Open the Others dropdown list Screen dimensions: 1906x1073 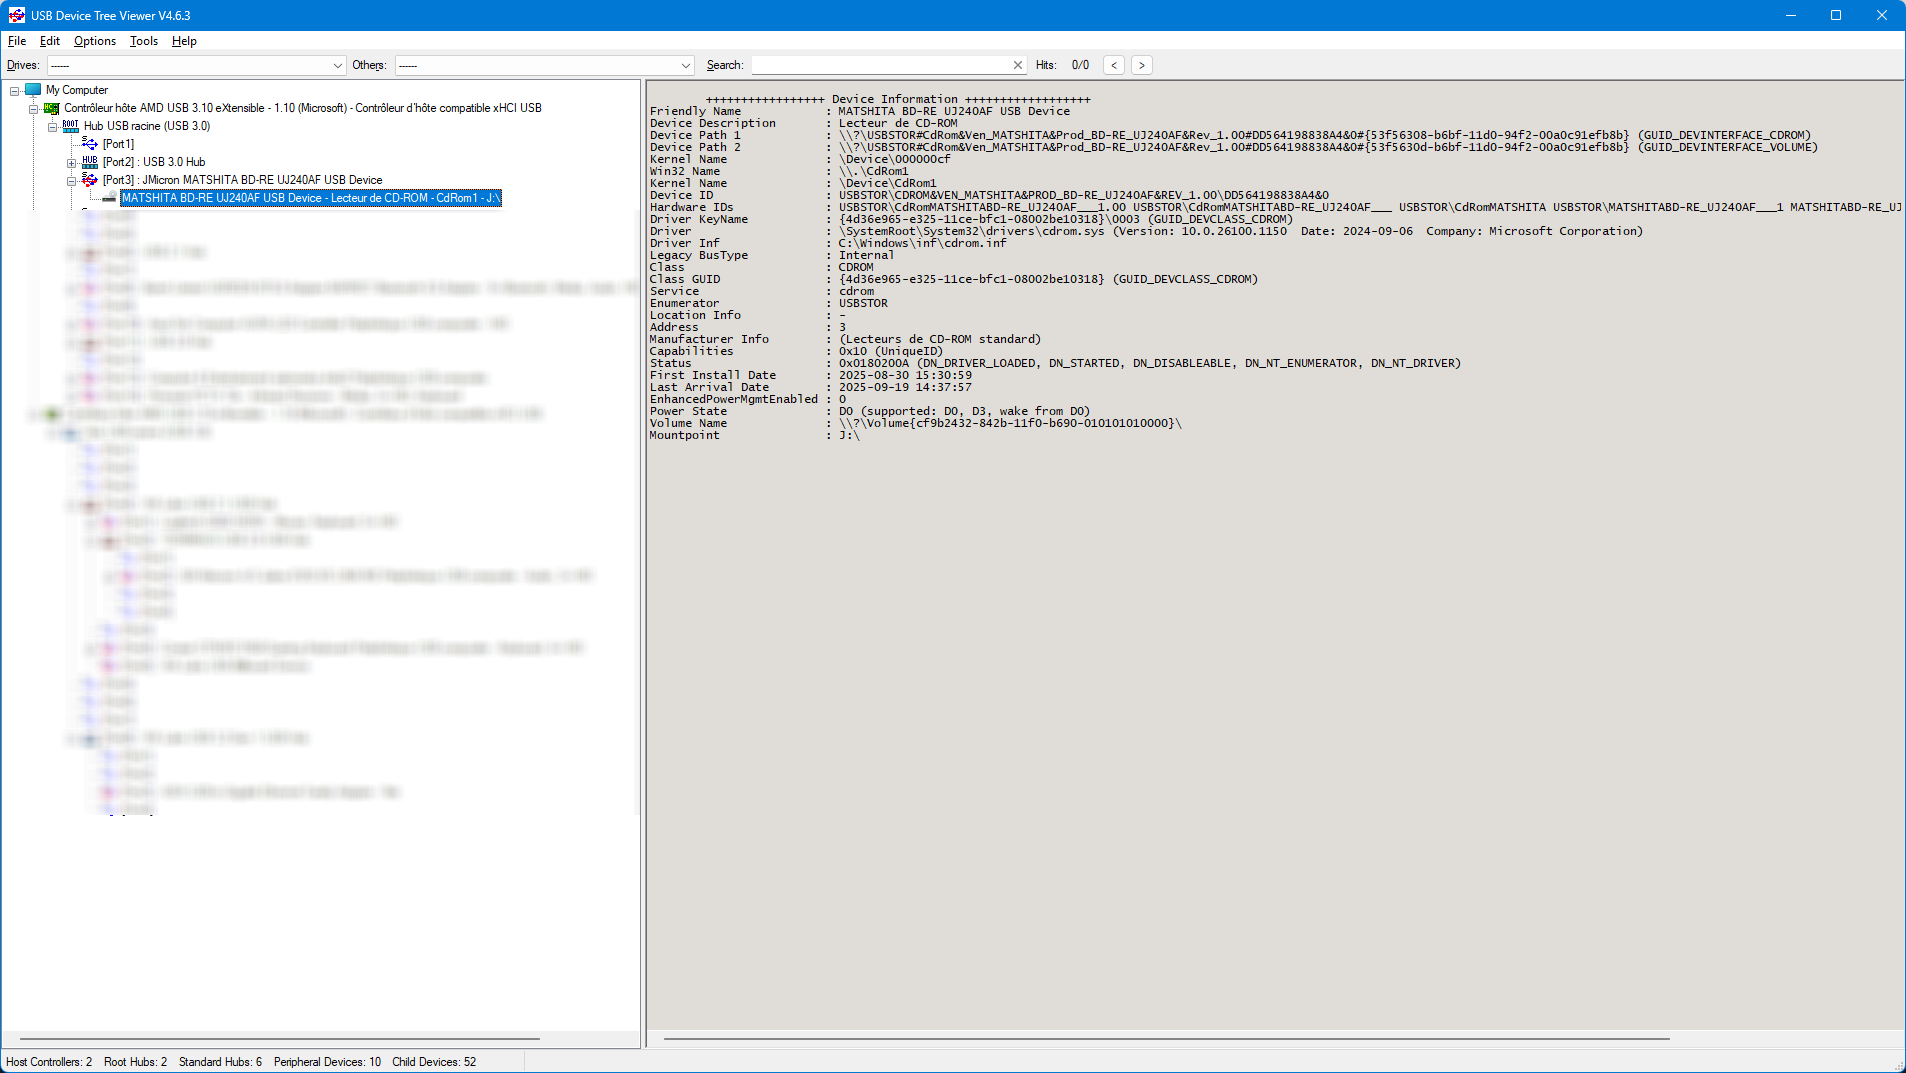click(544, 65)
